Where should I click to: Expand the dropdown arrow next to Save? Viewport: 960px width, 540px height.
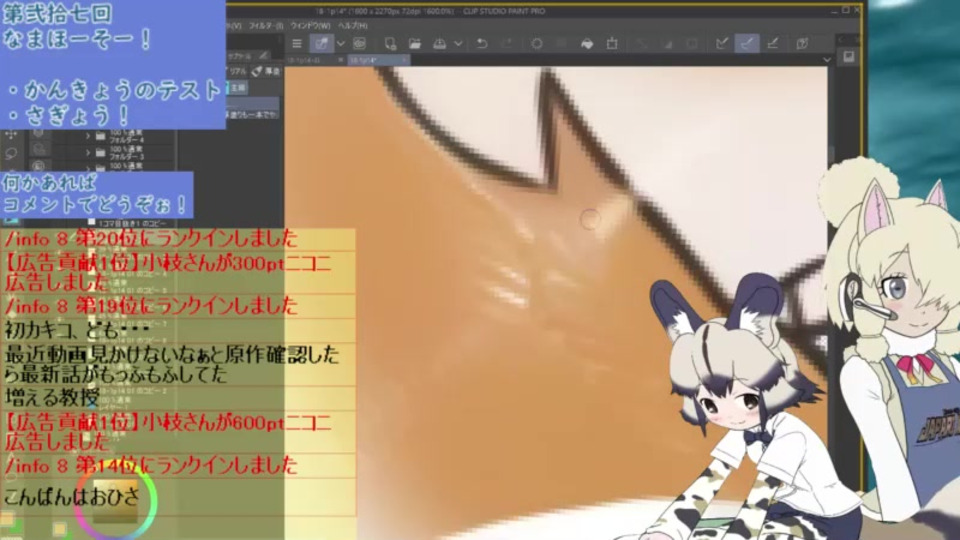(x=458, y=43)
